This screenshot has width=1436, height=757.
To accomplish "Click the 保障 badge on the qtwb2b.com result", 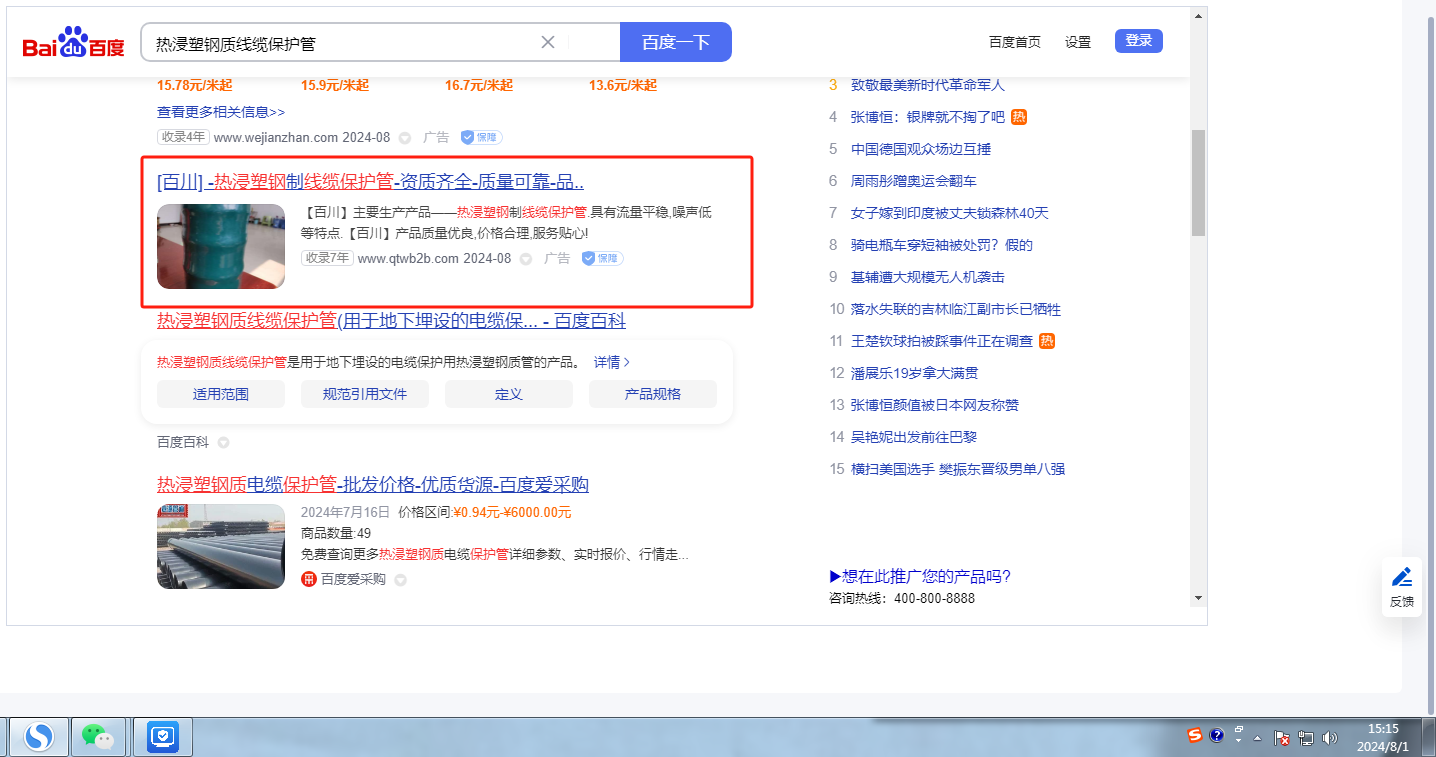I will click(602, 258).
